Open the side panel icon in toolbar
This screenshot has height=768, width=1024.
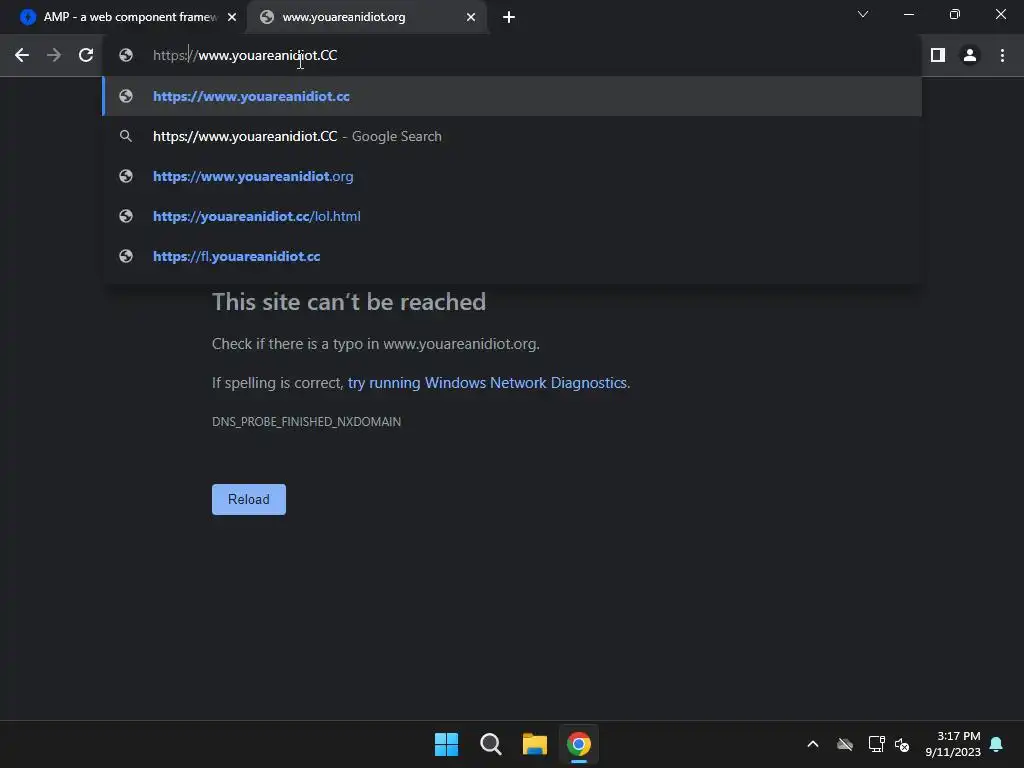tap(938, 56)
